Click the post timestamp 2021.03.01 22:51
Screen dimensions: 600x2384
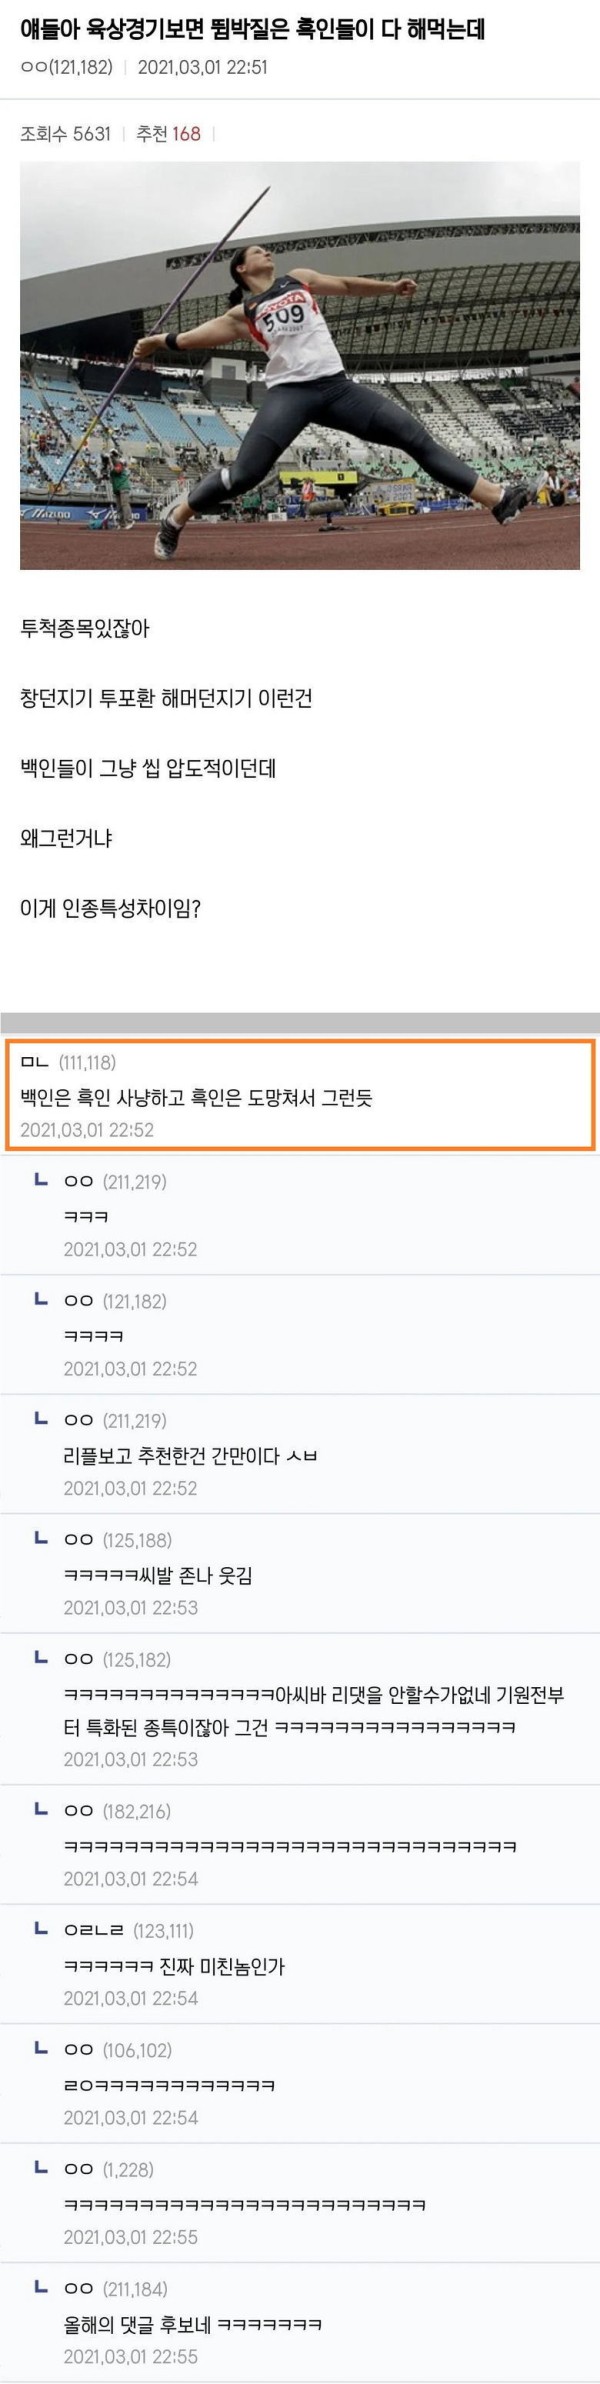coord(202,68)
